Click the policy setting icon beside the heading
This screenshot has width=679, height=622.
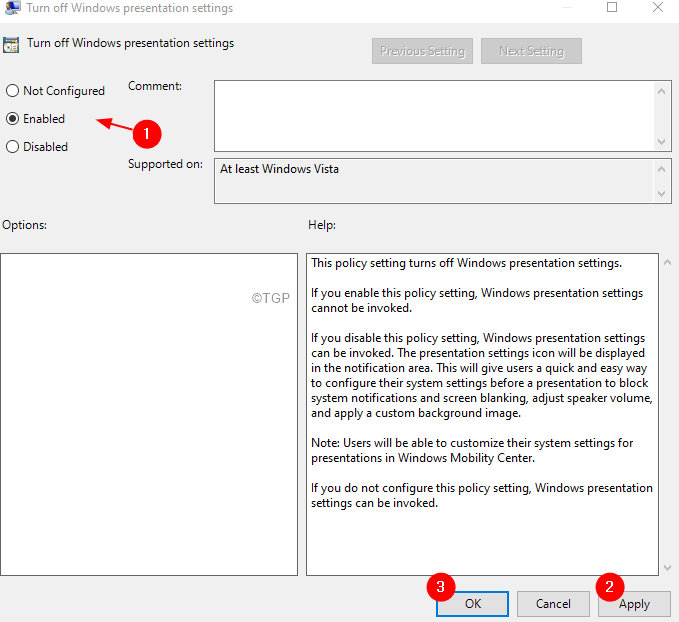11,45
